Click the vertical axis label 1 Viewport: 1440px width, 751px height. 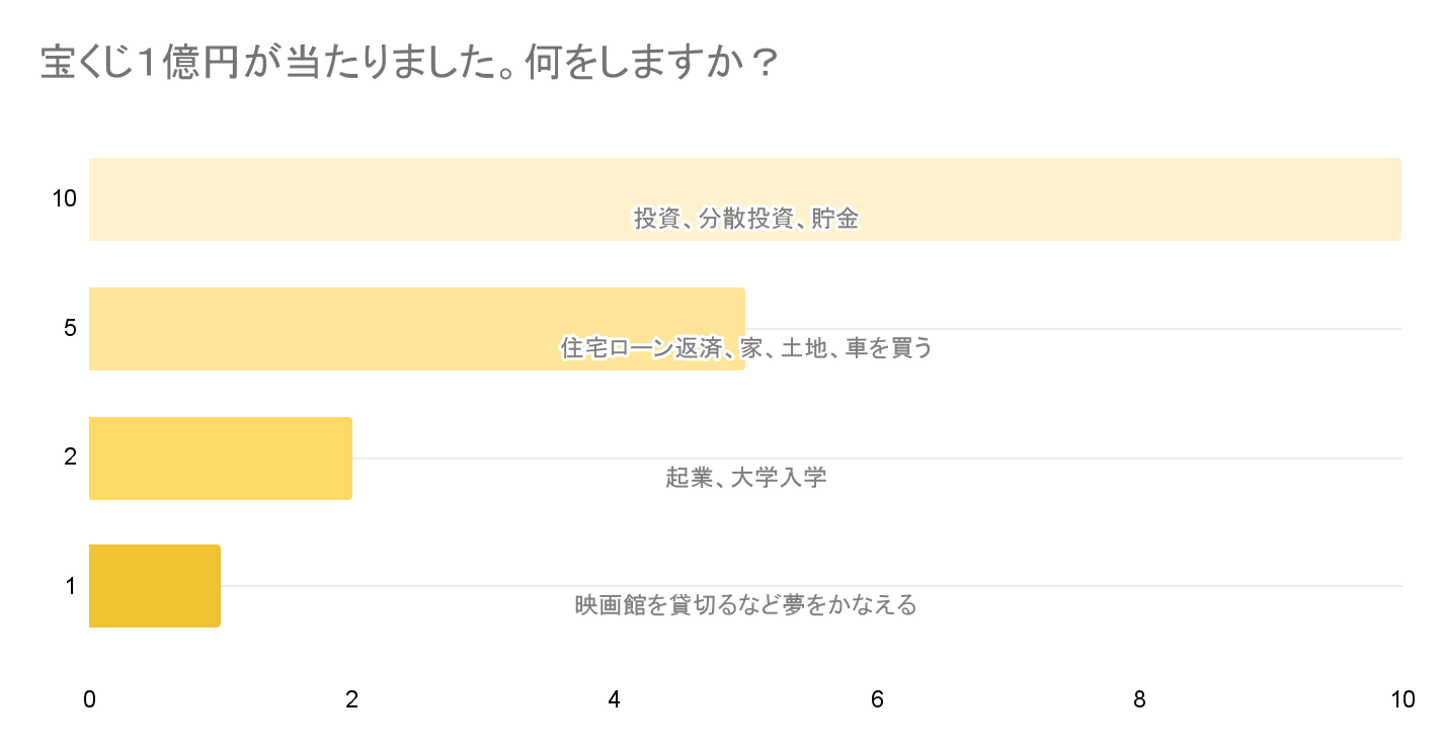[70, 586]
